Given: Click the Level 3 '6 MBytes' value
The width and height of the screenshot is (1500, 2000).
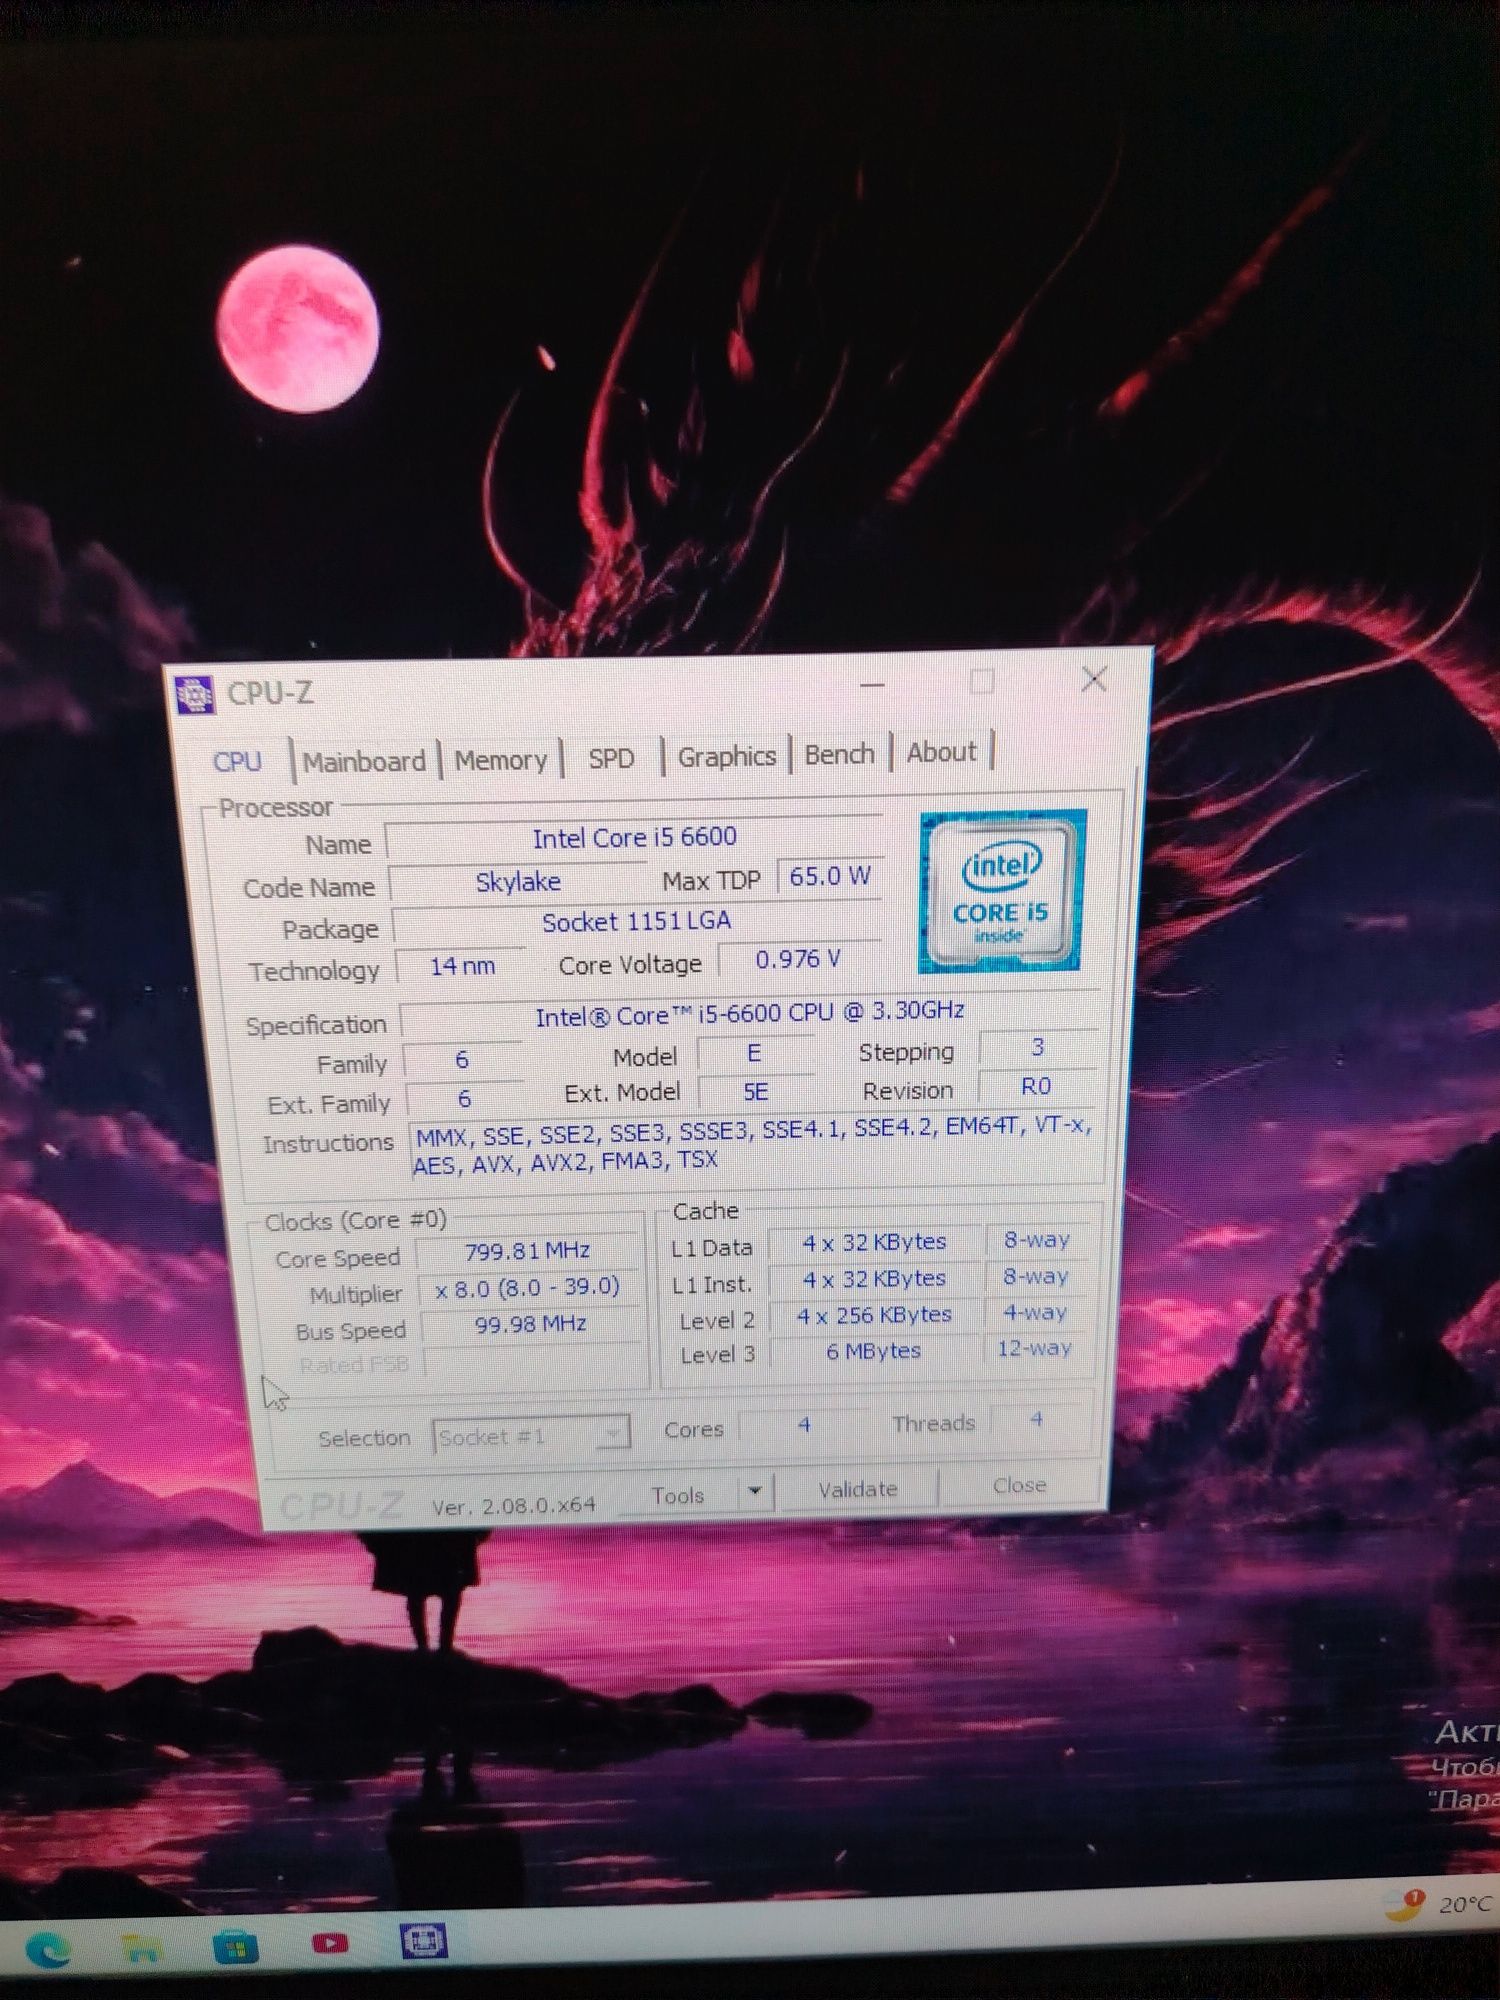Looking at the screenshot, I should tap(873, 1351).
